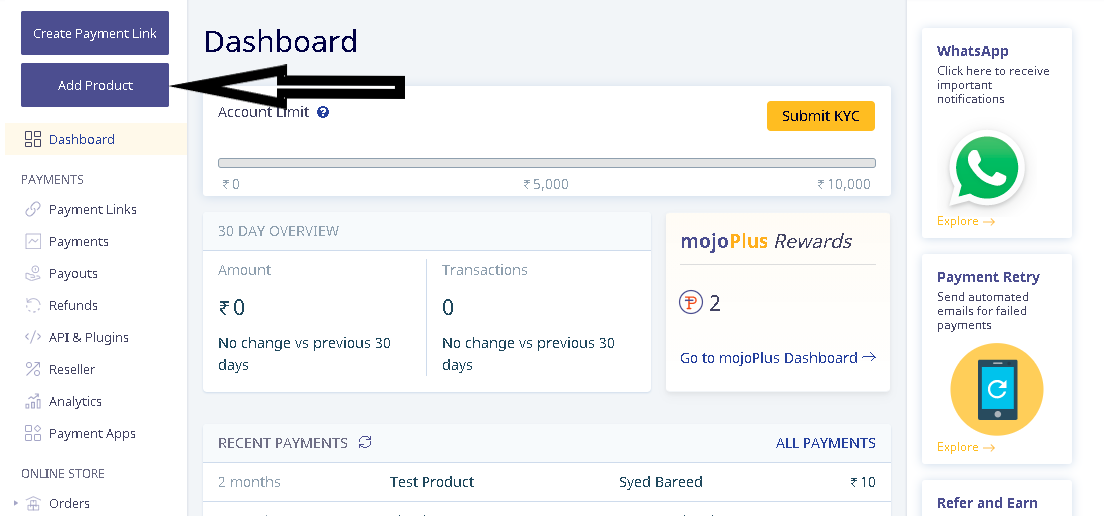1104x516 pixels.
Task: Open the Orders section in Online Store
Action: [69, 503]
